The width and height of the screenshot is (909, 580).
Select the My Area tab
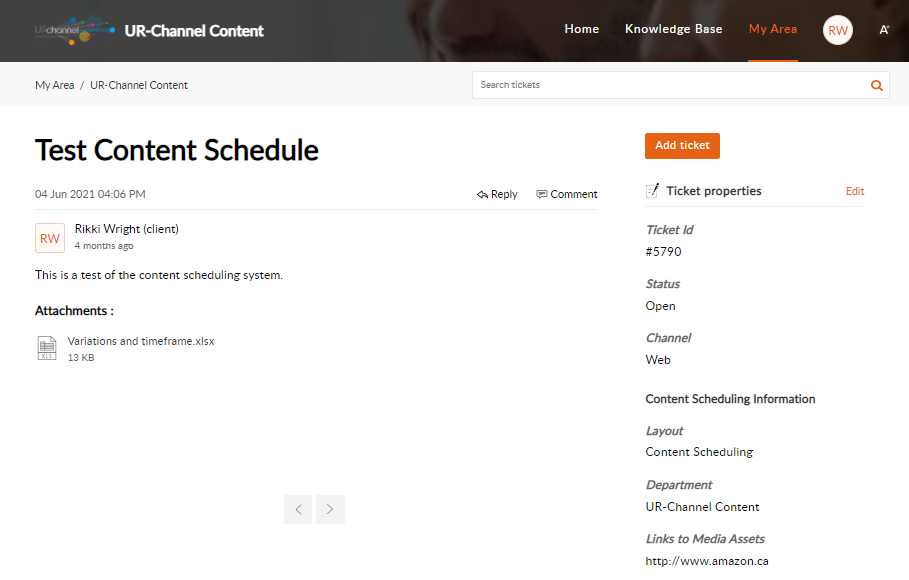pyautogui.click(x=773, y=29)
